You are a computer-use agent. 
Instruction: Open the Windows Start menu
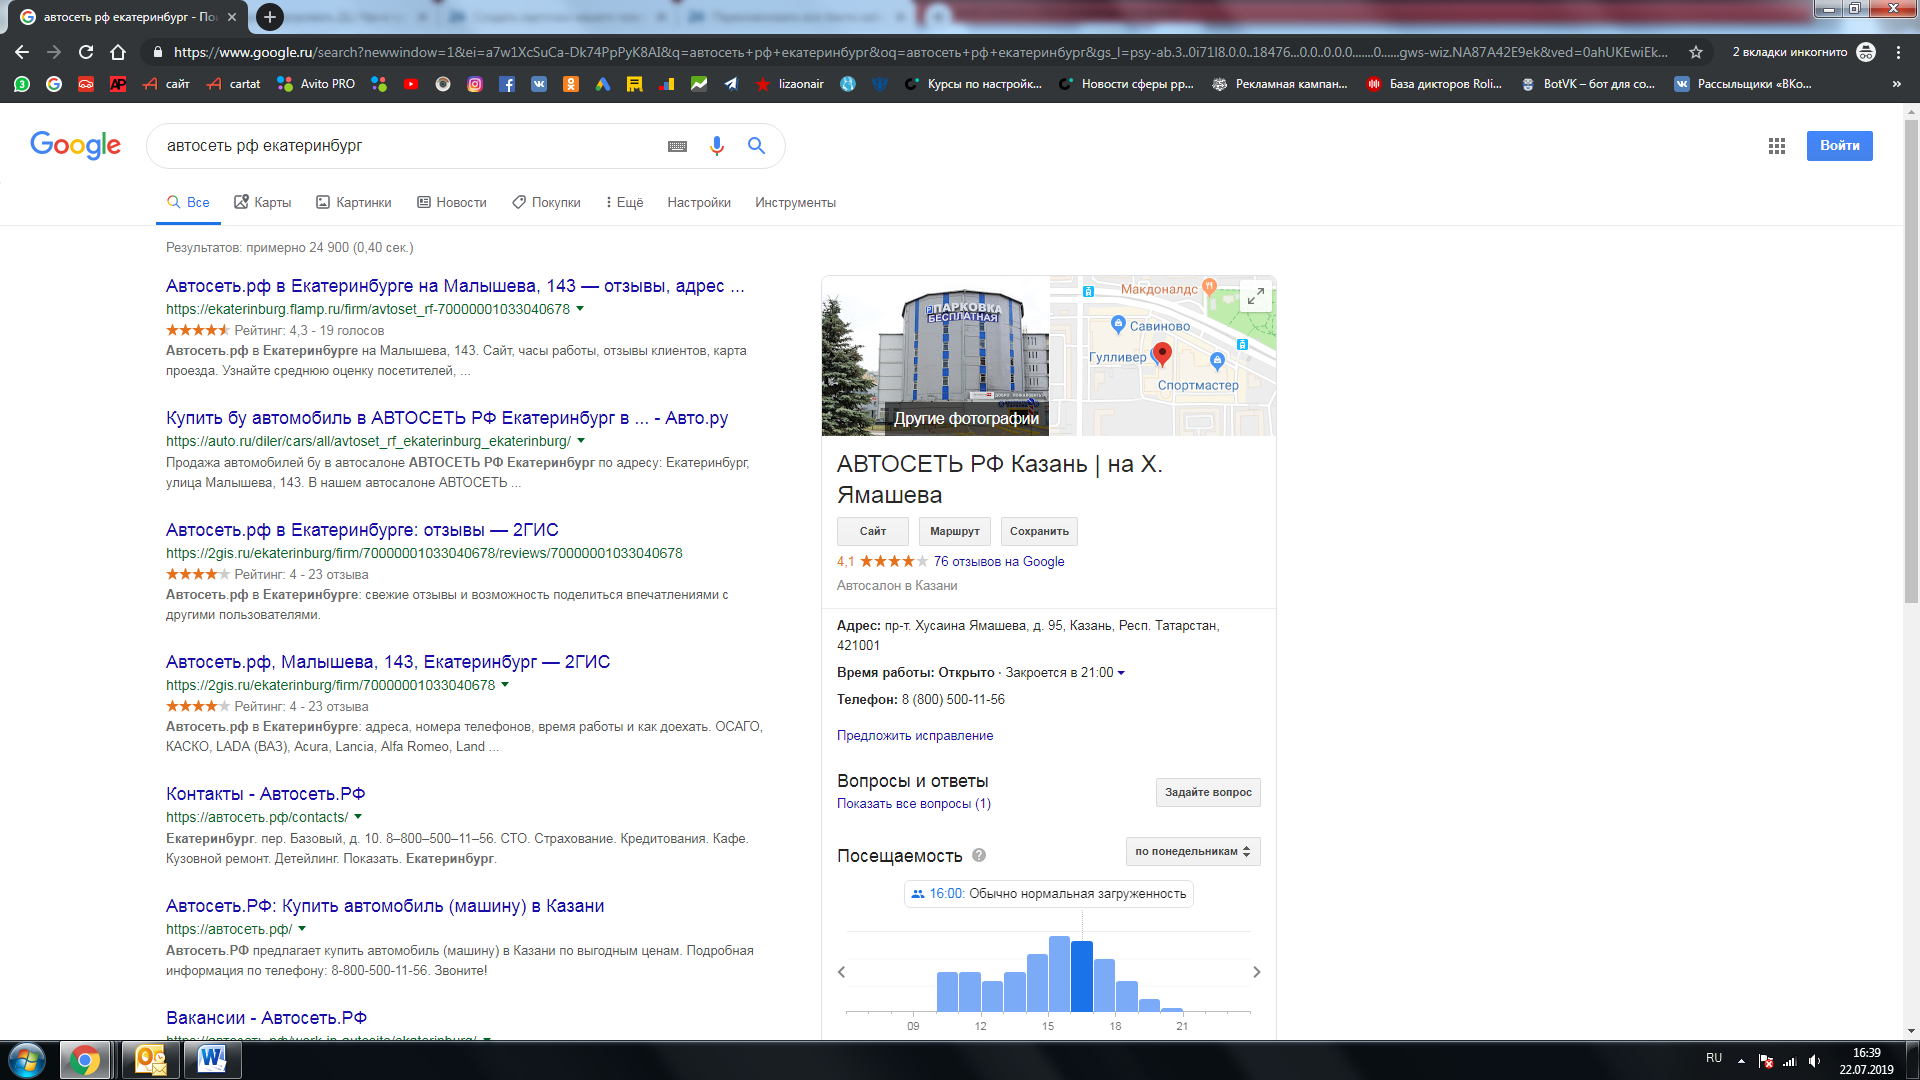pos(27,1060)
